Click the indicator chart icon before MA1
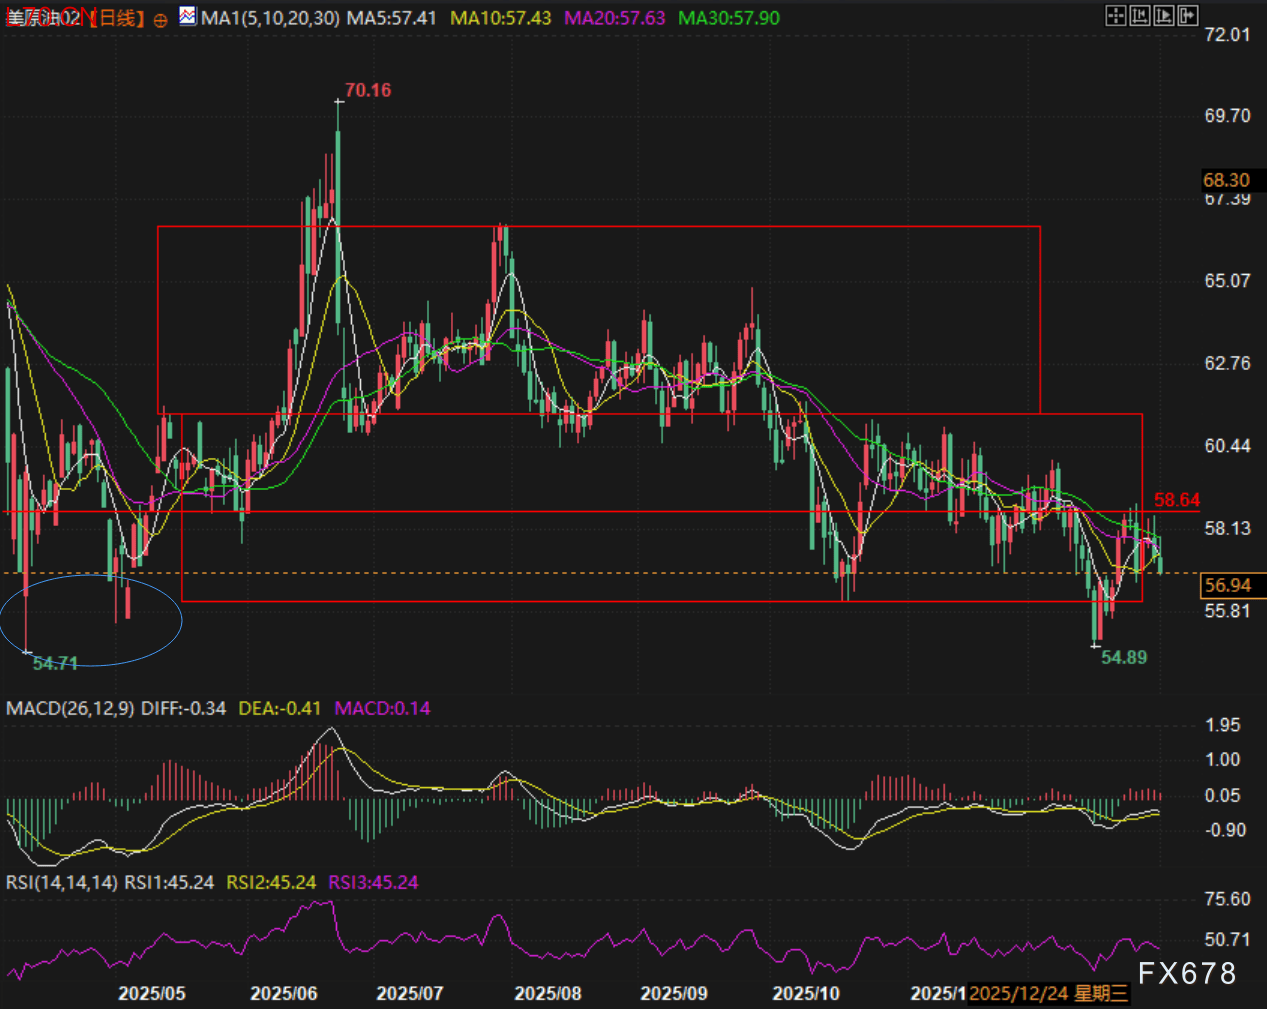Screen dimensions: 1267x1009 pyautogui.click(x=188, y=17)
